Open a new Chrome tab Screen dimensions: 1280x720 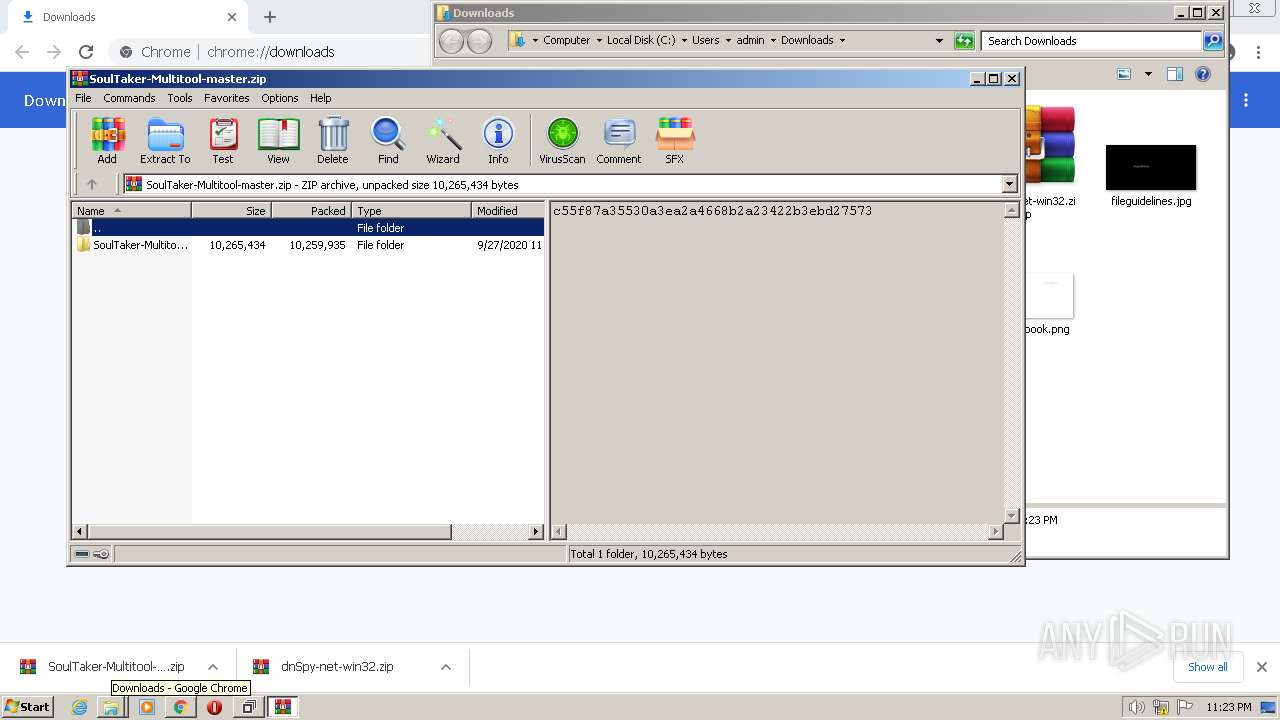click(270, 17)
